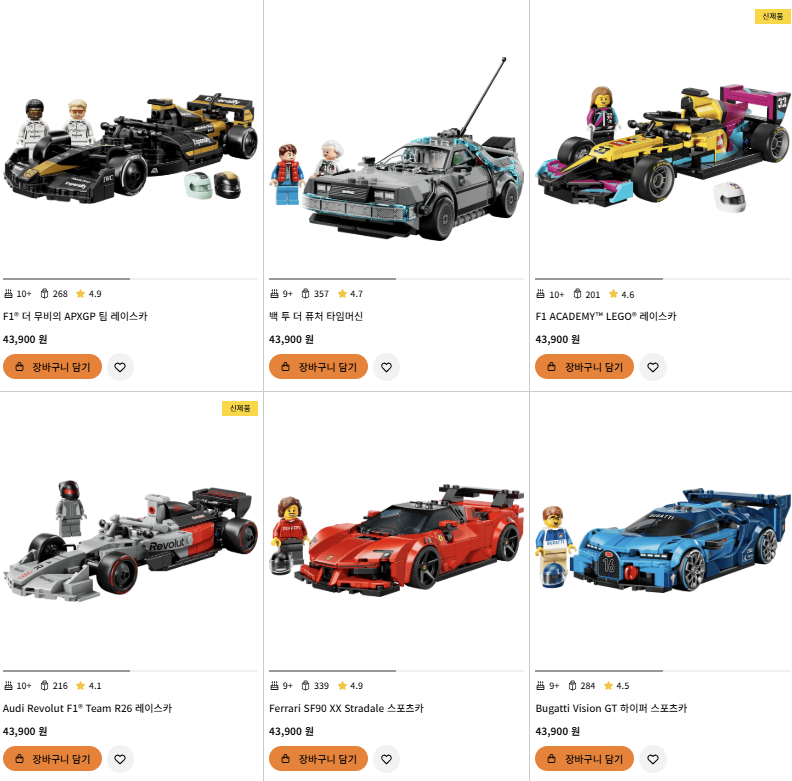This screenshot has width=792, height=781.
Task: Click the blue Bugatti product image
Action: (x=663, y=540)
